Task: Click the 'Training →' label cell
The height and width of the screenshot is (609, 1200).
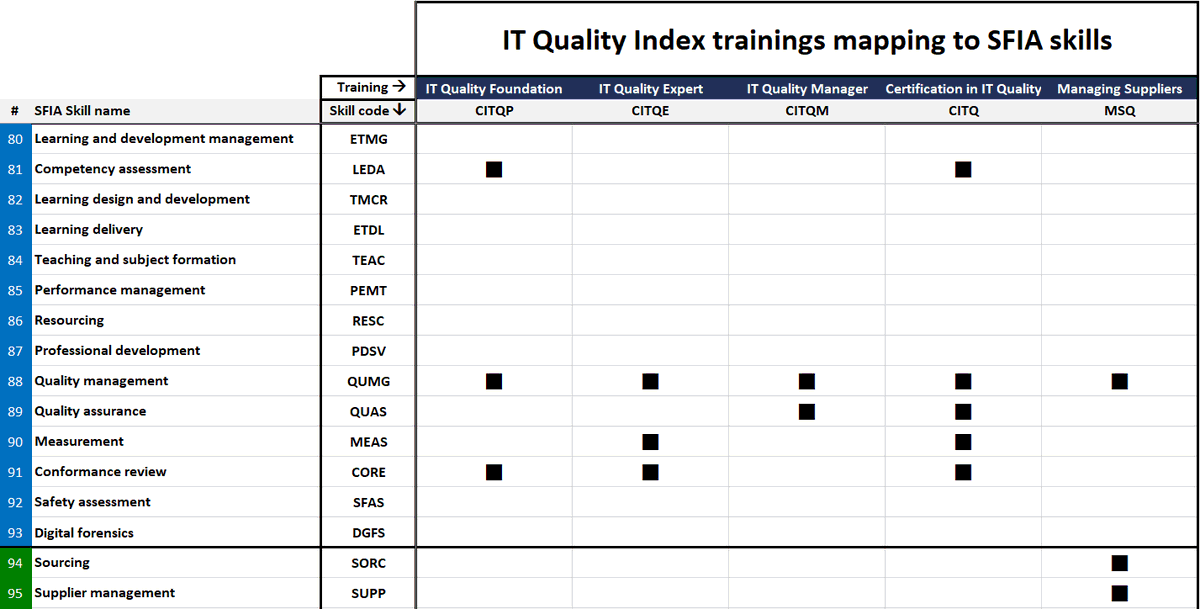Action: pos(368,88)
